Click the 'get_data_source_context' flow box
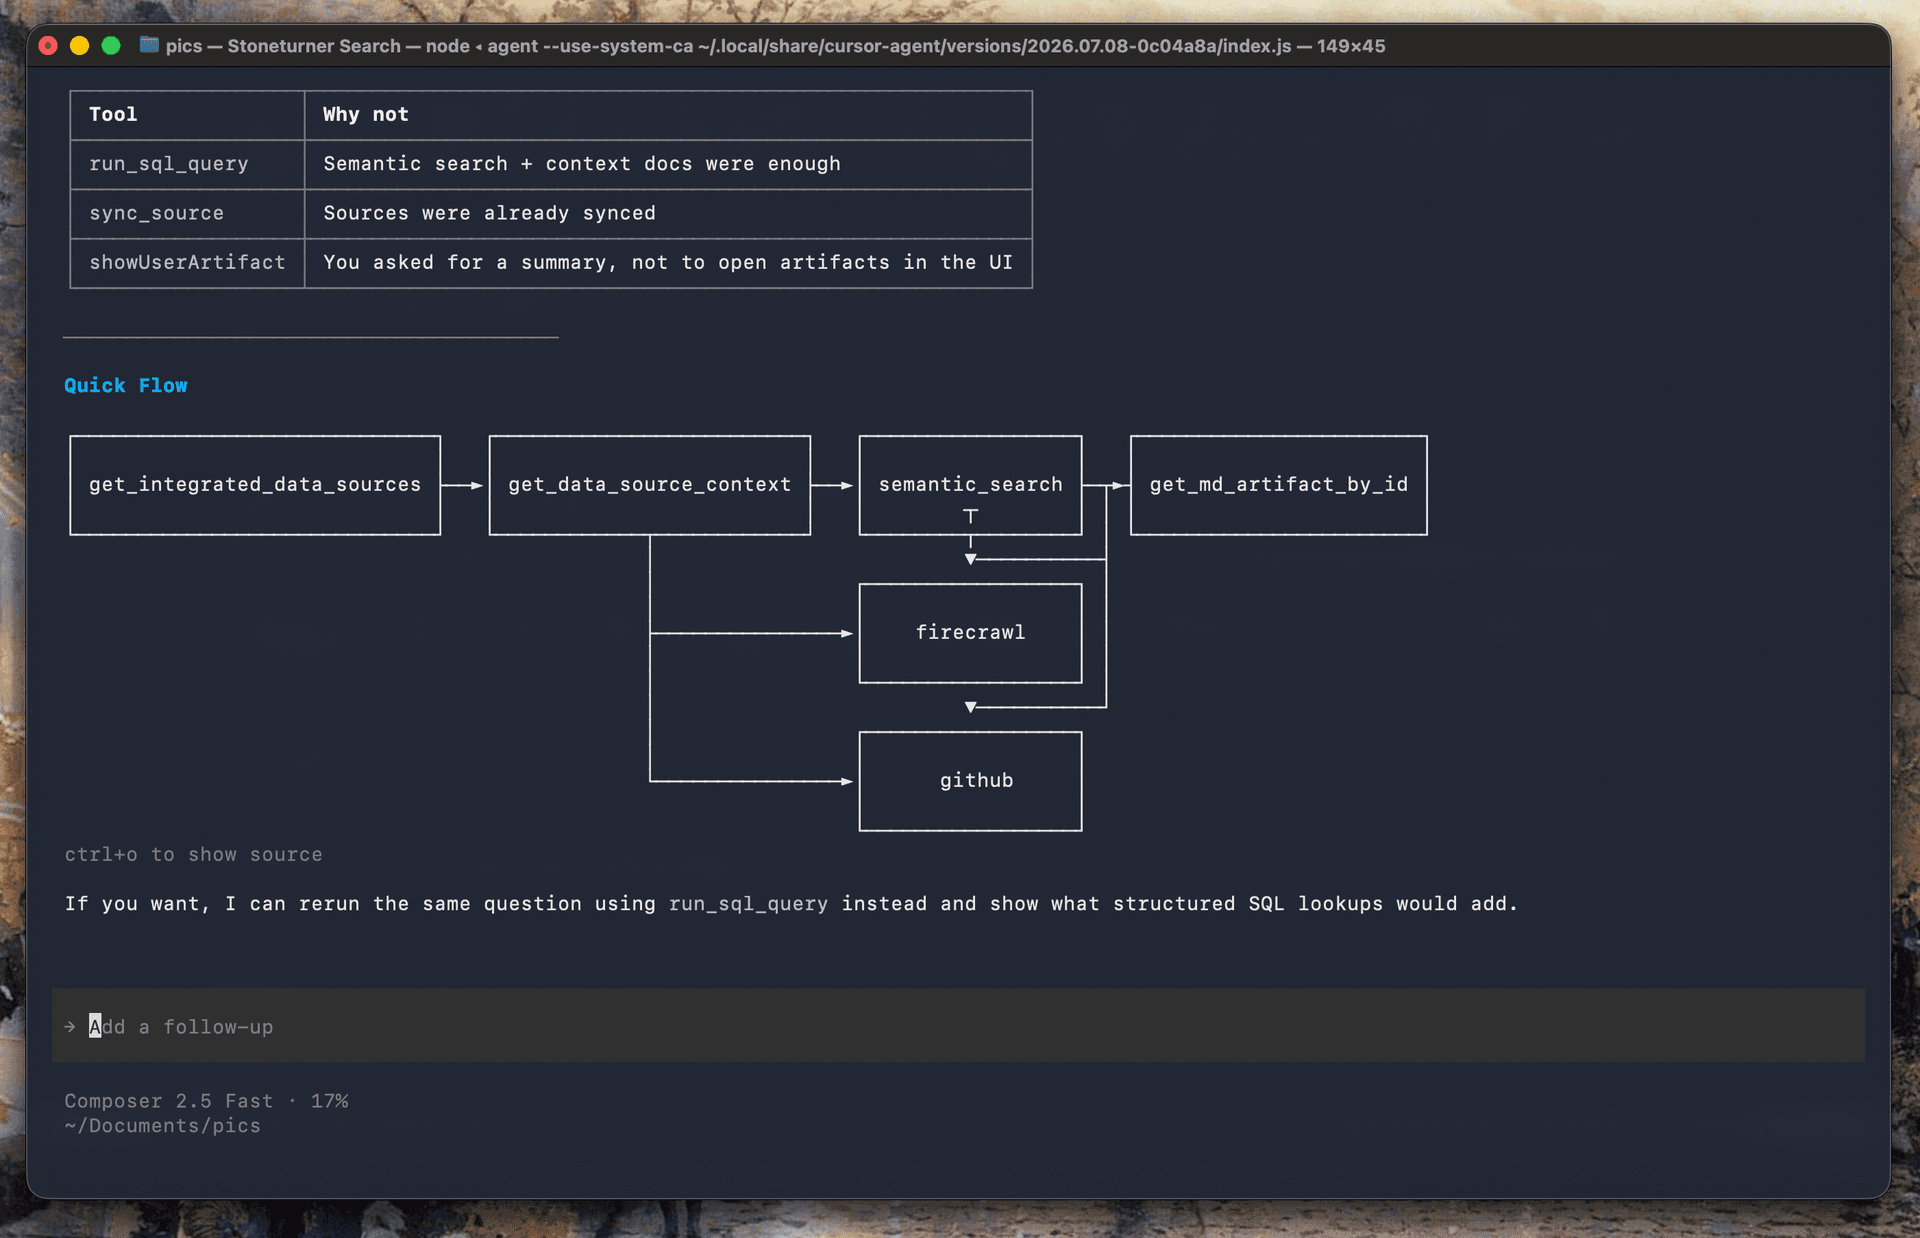 point(650,485)
